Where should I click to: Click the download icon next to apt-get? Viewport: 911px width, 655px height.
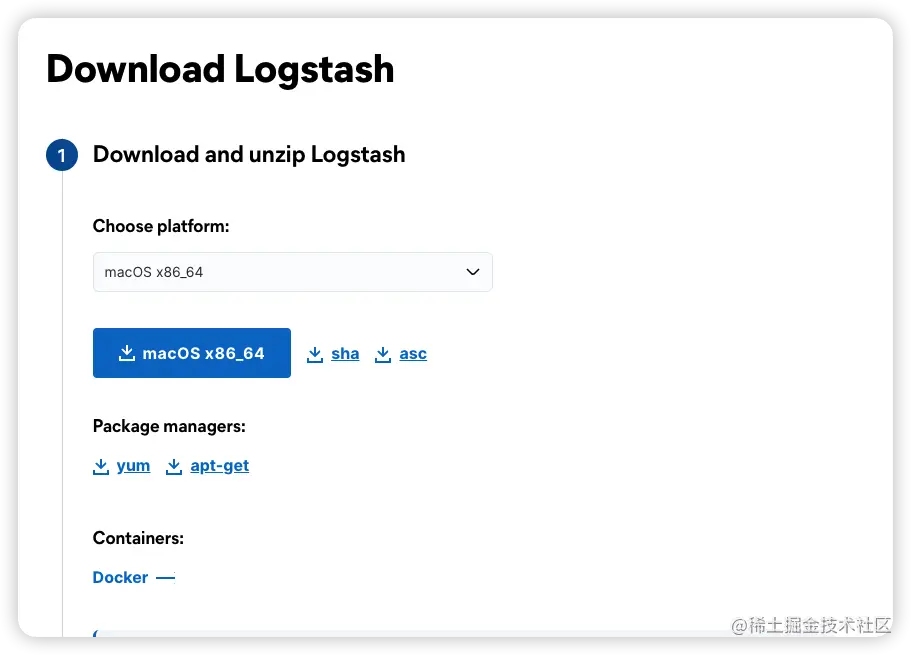[172, 466]
